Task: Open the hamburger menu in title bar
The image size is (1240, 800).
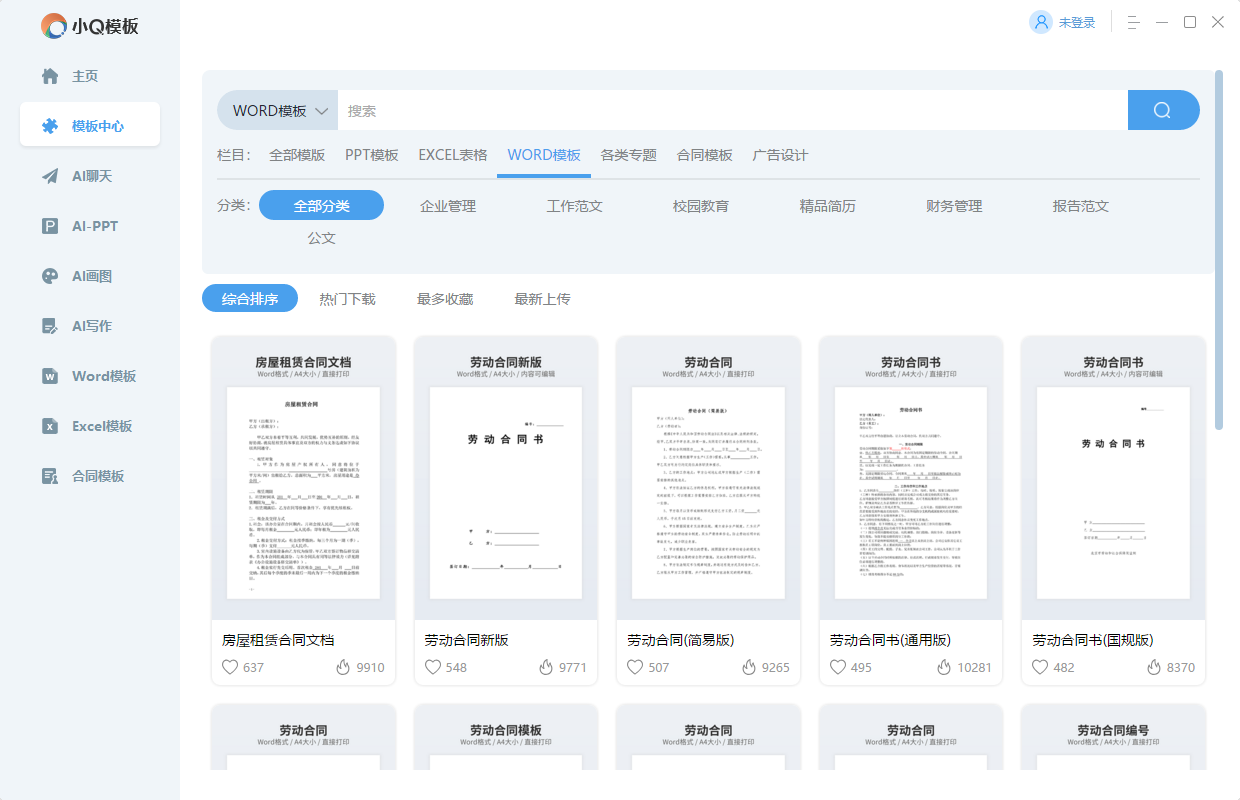Action: (1134, 22)
